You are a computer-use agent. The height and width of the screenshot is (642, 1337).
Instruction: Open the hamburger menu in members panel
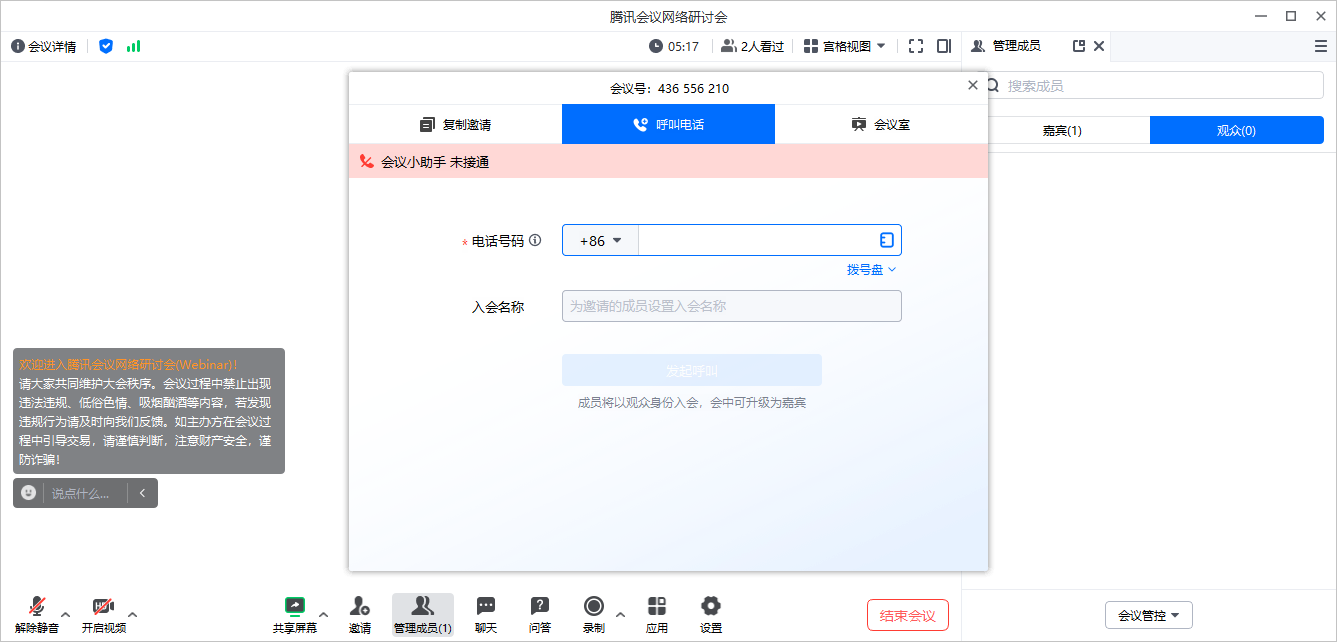(1321, 46)
